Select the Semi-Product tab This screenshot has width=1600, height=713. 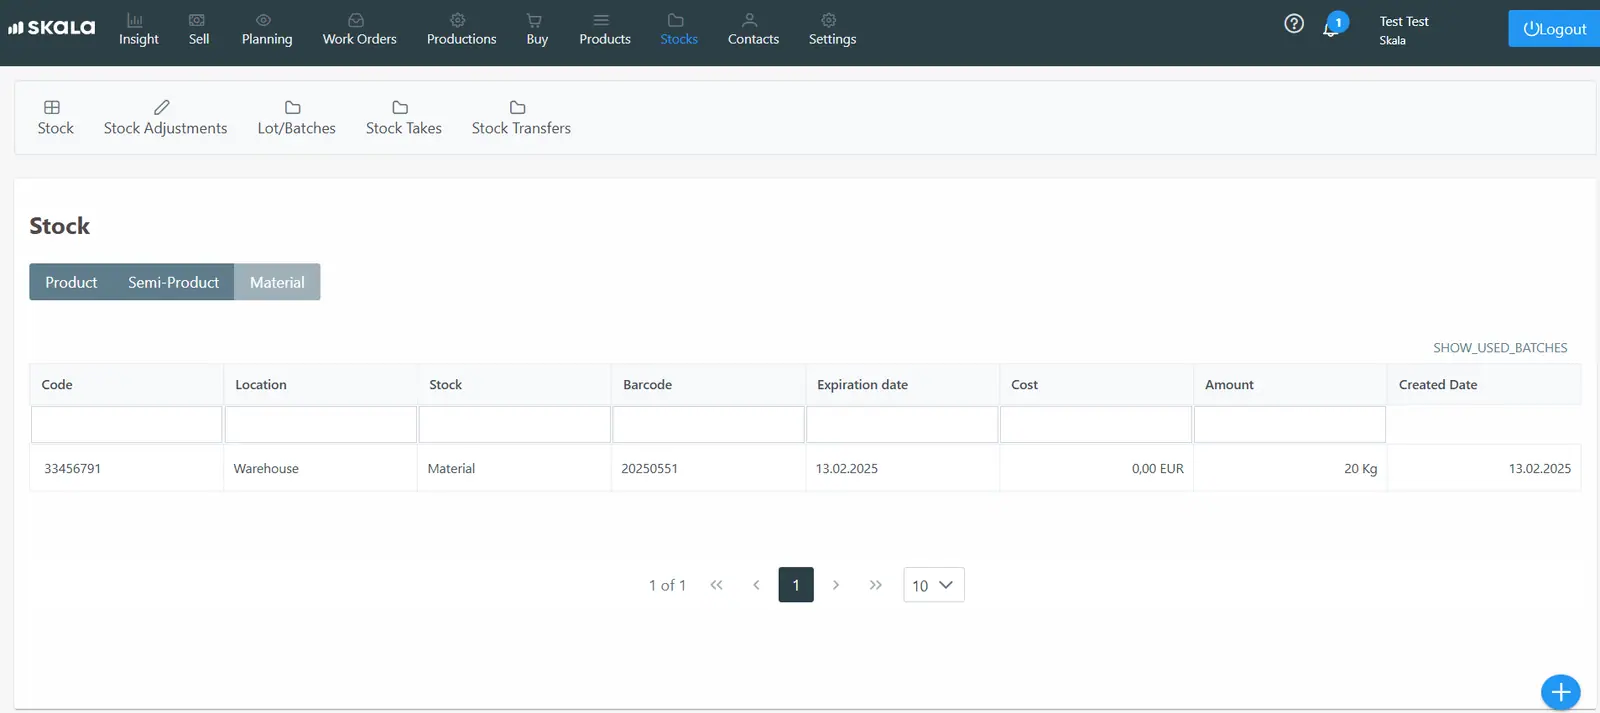pyautogui.click(x=173, y=282)
